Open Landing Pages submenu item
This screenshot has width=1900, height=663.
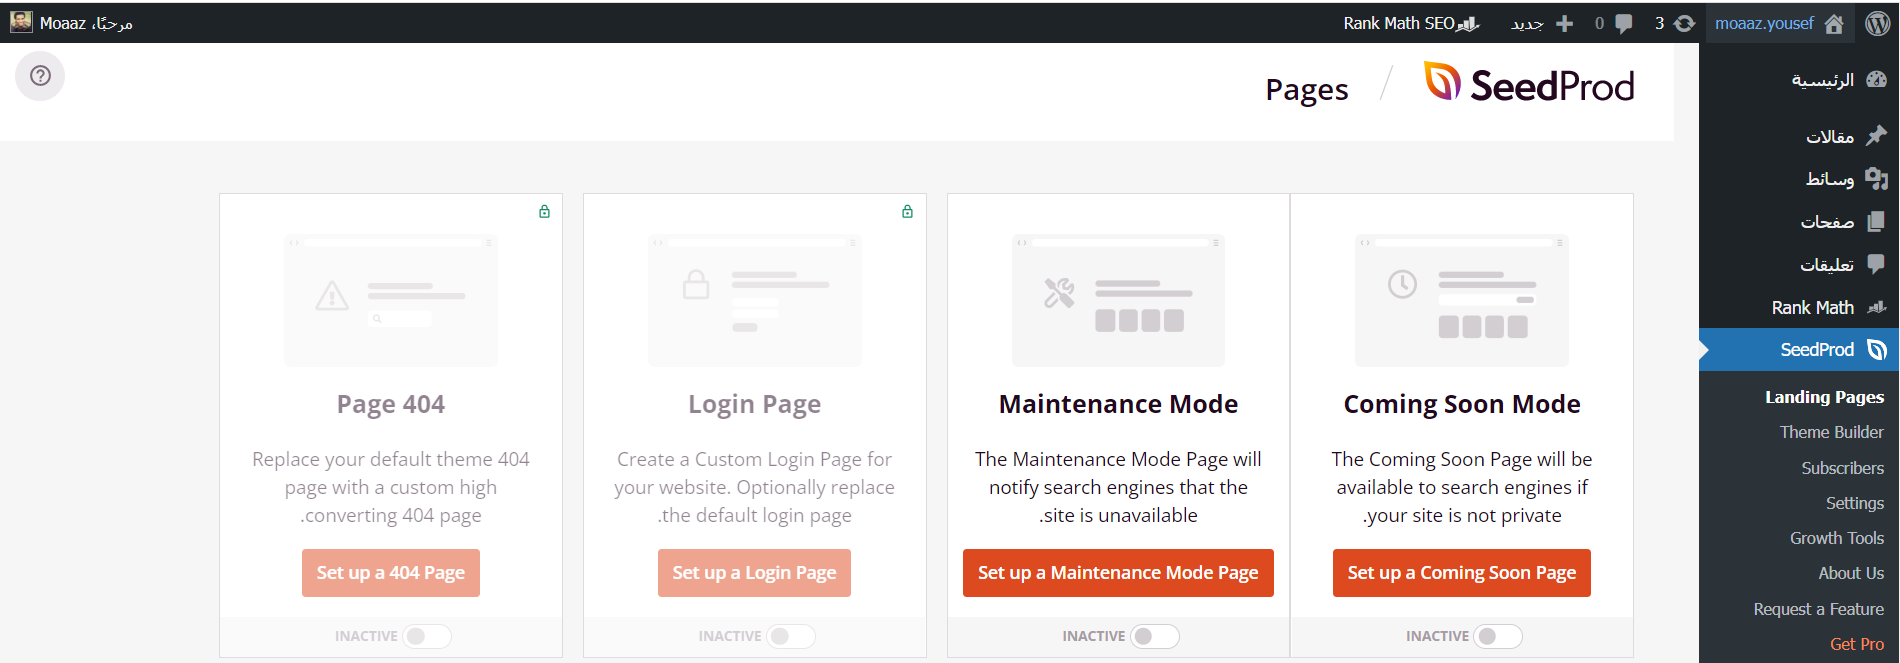tap(1824, 397)
